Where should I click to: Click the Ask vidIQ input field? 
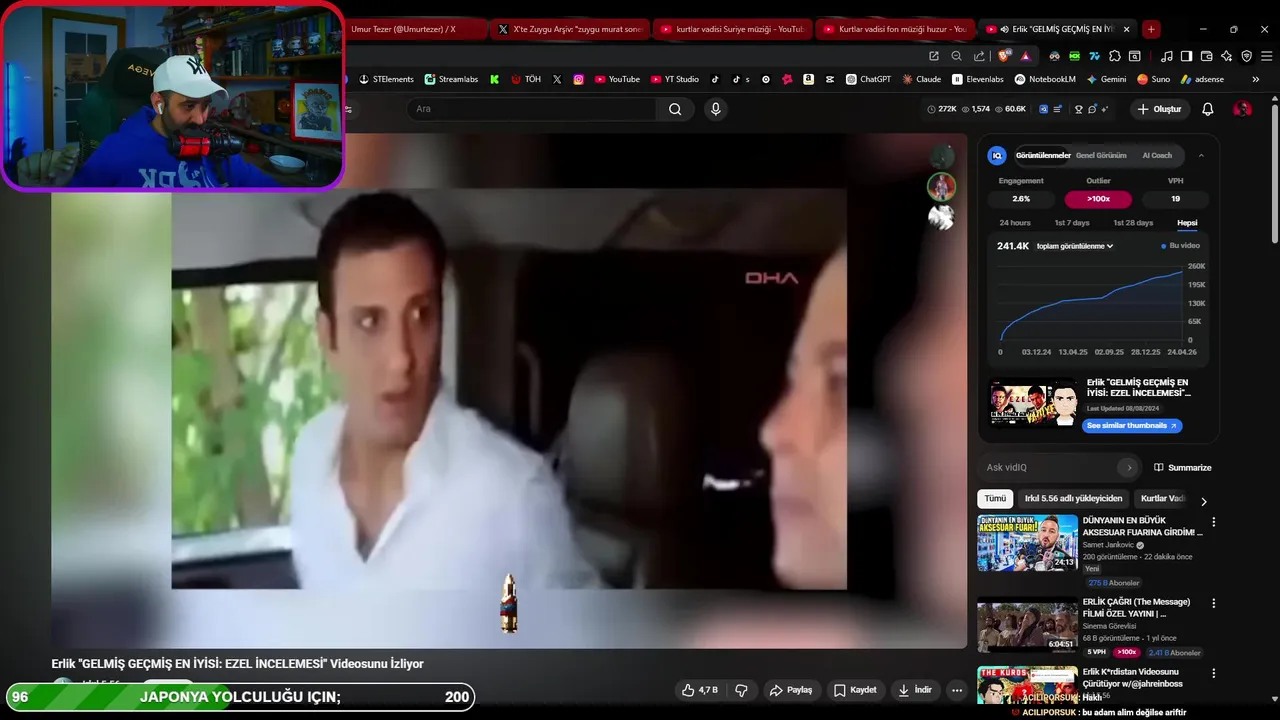tap(1060, 467)
